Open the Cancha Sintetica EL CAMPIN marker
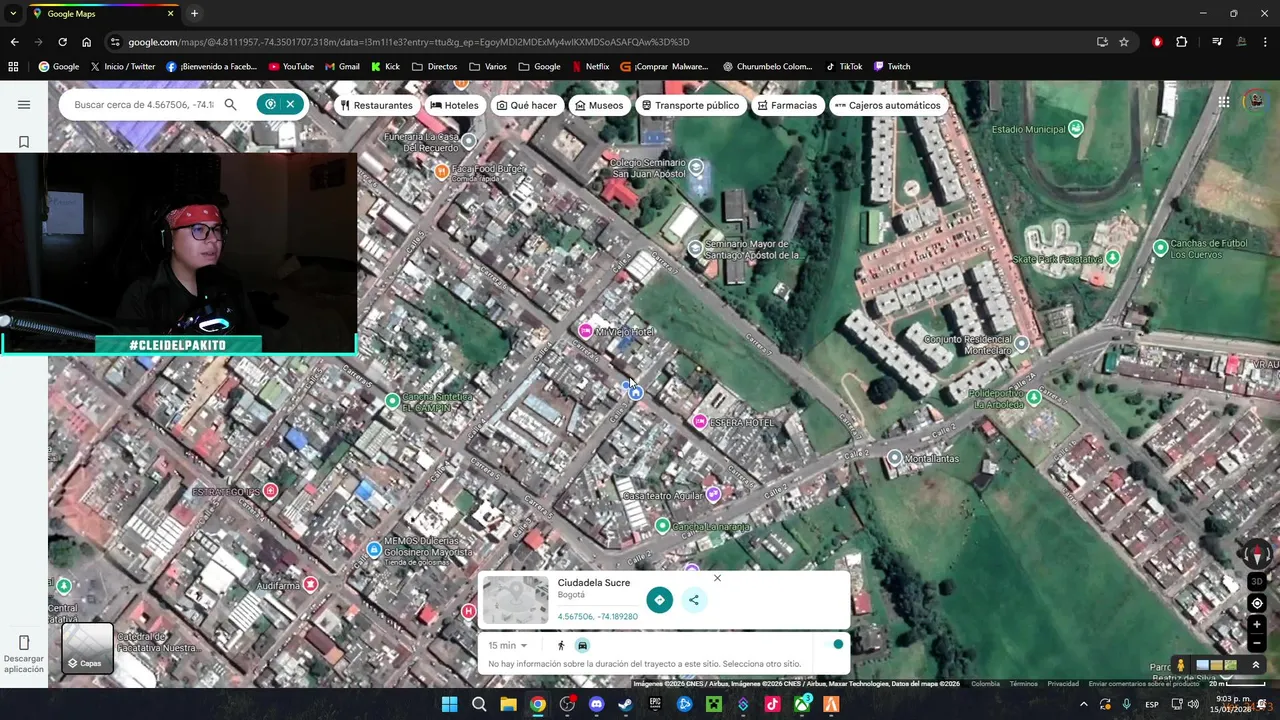1280x720 pixels. pos(392,400)
